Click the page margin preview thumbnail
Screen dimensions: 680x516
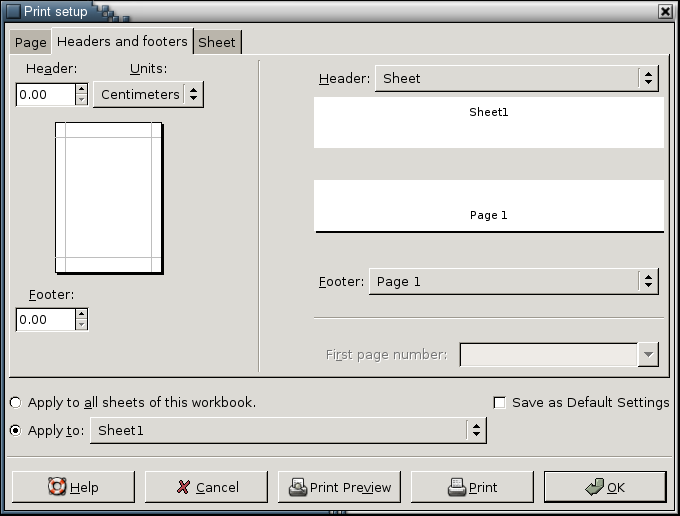(x=109, y=198)
